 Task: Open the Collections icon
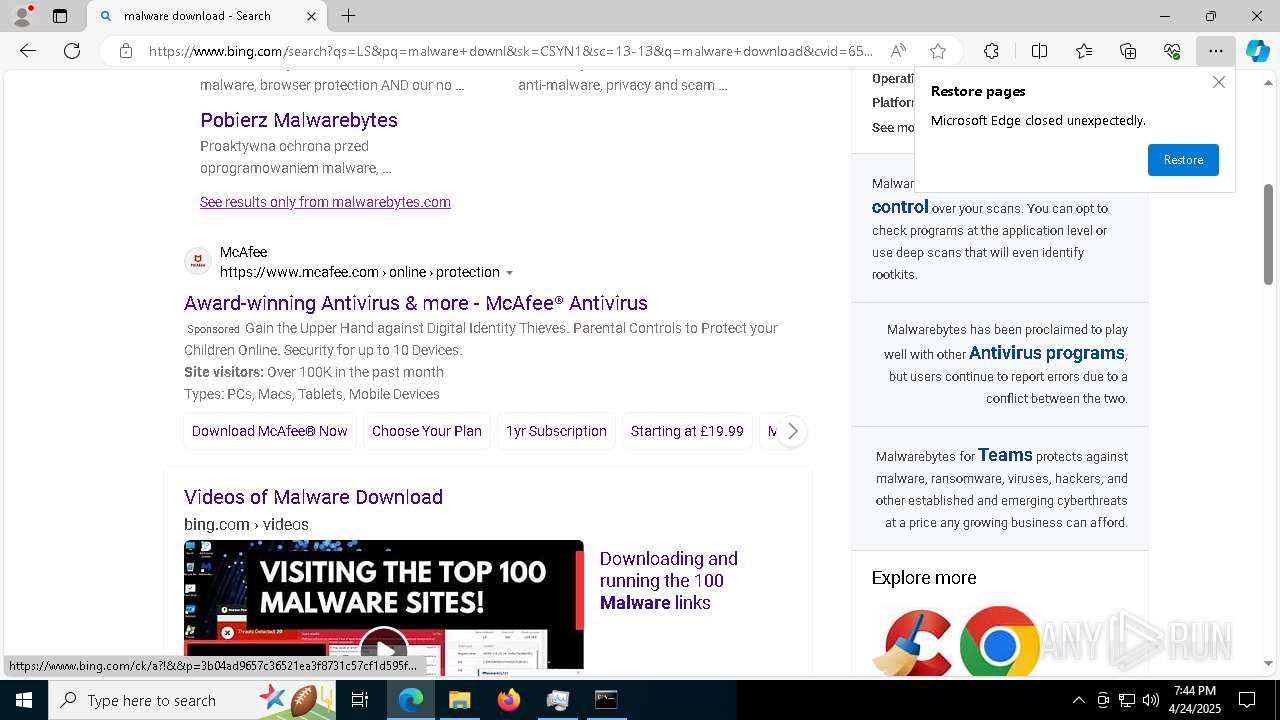pos(1128,51)
